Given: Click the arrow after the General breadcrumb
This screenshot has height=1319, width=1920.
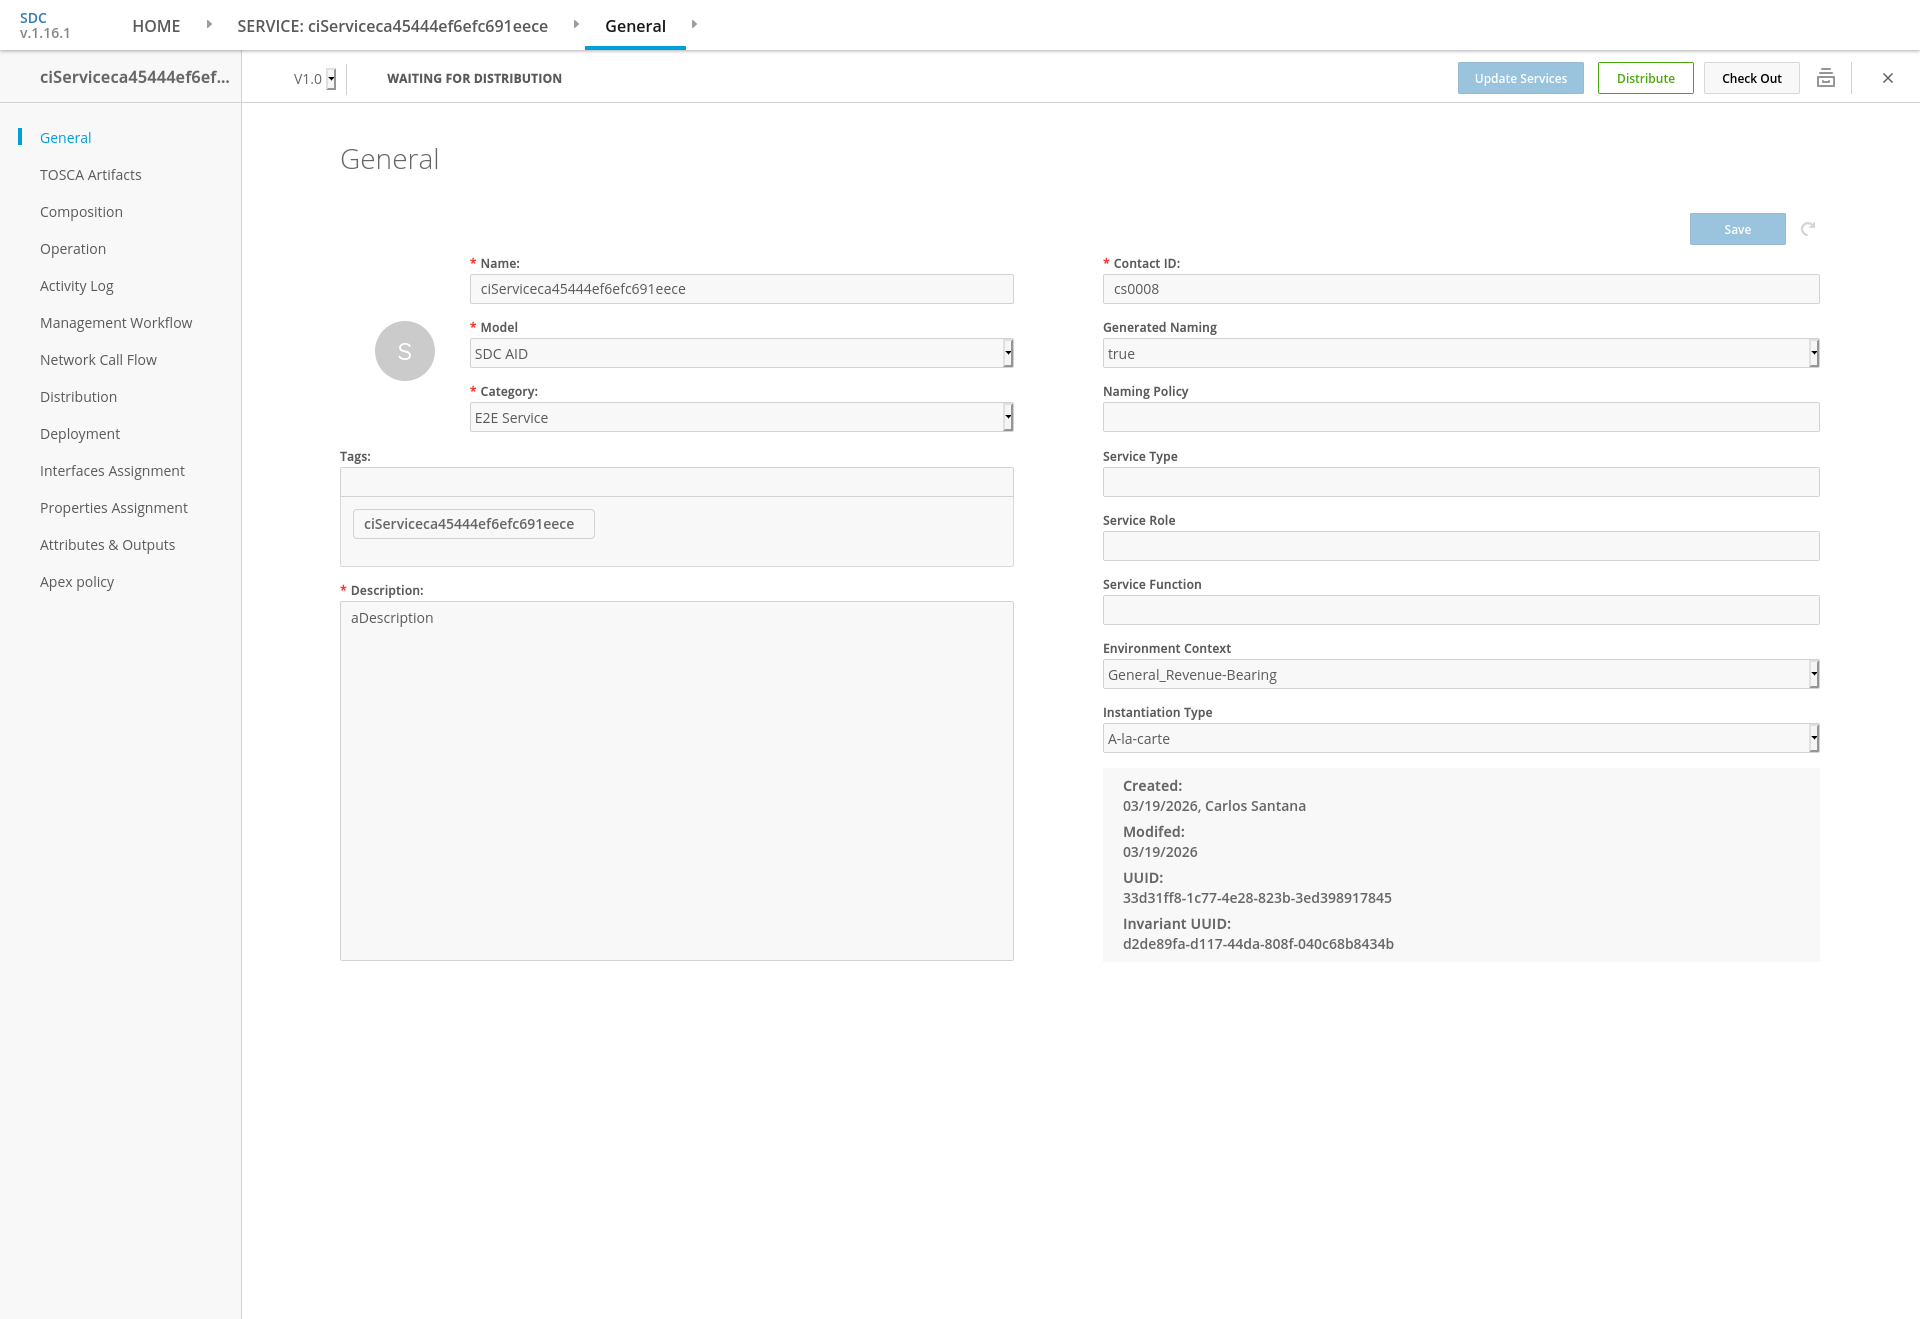Looking at the screenshot, I should (x=694, y=24).
